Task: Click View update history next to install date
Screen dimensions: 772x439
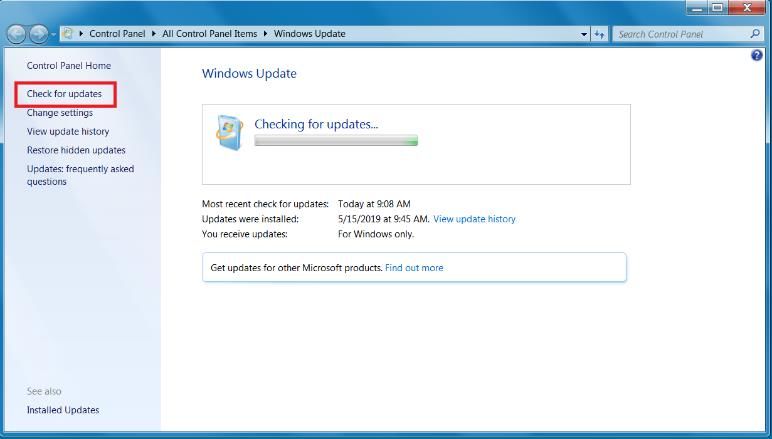Action: [x=474, y=219]
